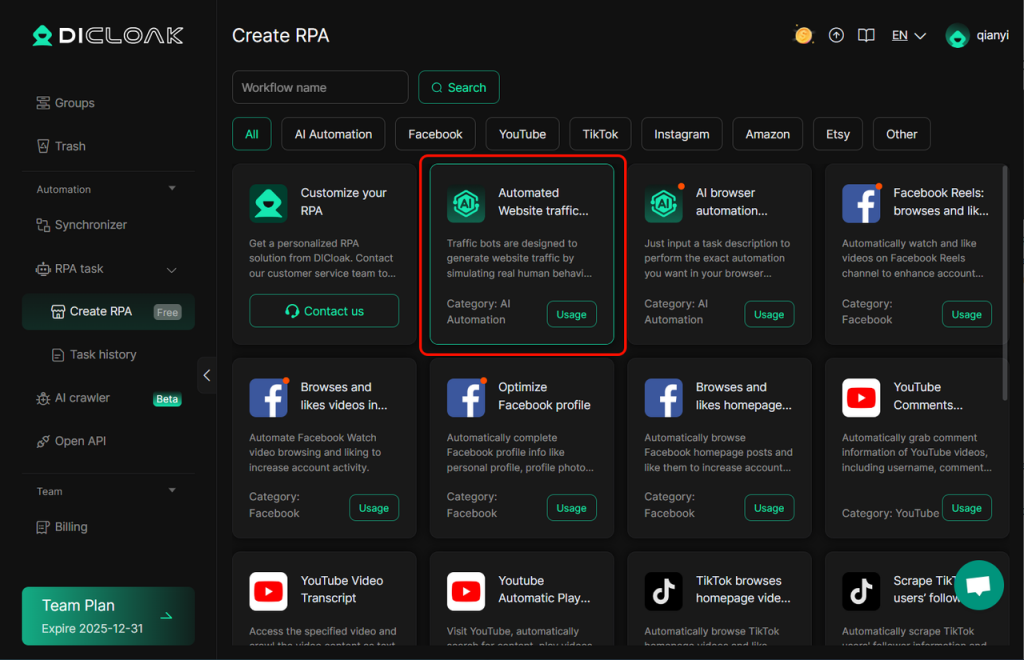Collapse the Automation section

(172, 189)
